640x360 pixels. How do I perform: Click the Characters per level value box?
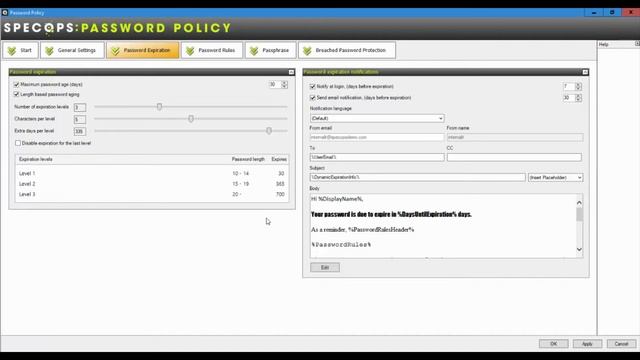pyautogui.click(x=80, y=120)
